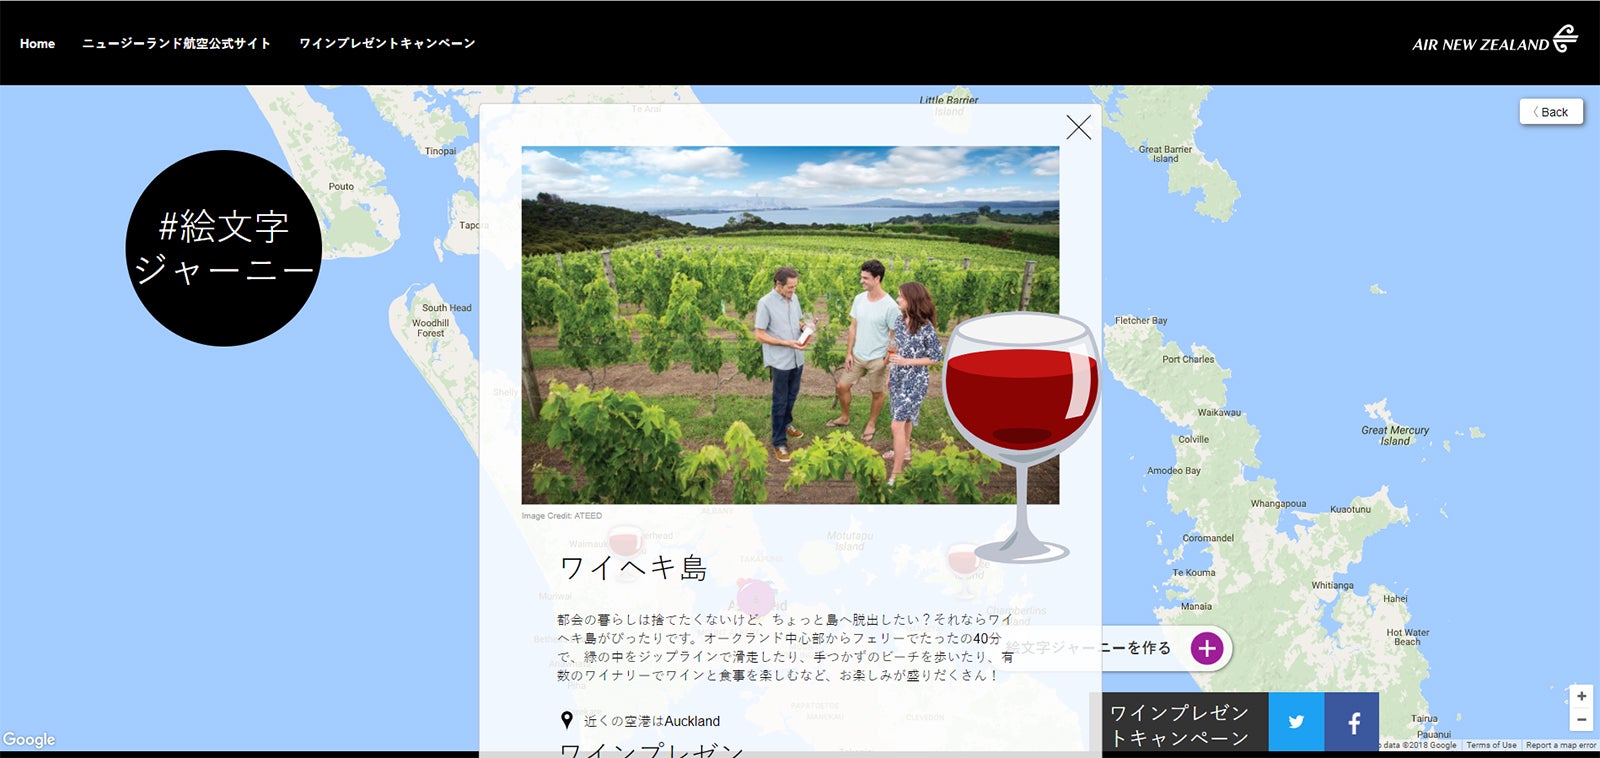Open the Home menu item
The height and width of the screenshot is (758, 1600).
37,43
